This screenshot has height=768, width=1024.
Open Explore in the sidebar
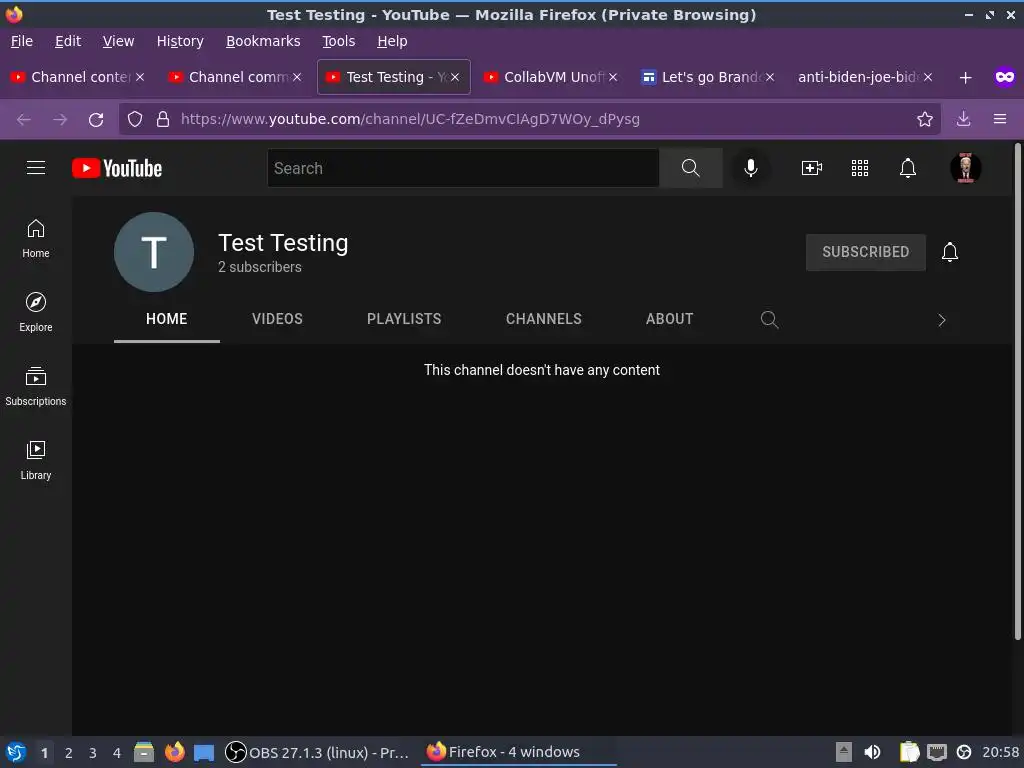pos(36,312)
